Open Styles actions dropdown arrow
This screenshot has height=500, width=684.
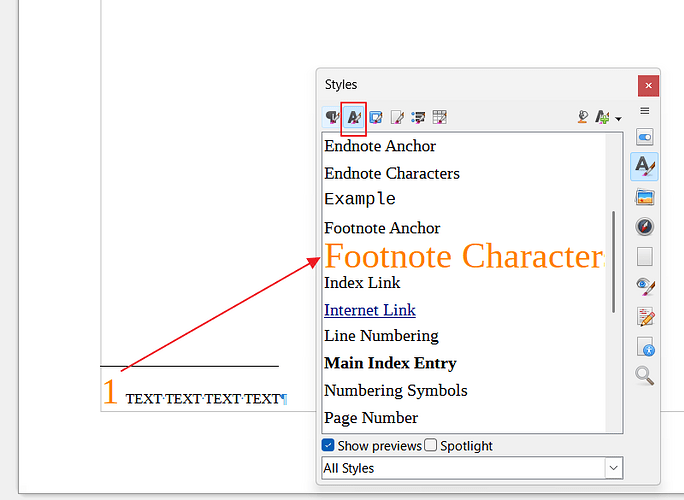pos(618,119)
